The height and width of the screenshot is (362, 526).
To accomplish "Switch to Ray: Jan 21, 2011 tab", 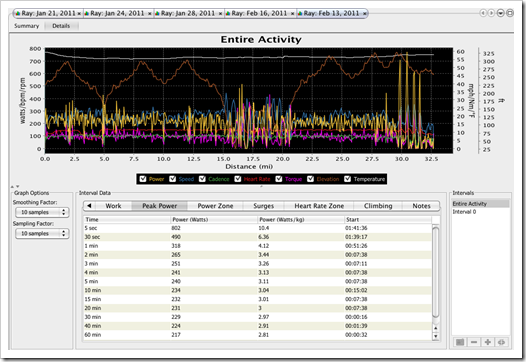I will coord(47,13).
